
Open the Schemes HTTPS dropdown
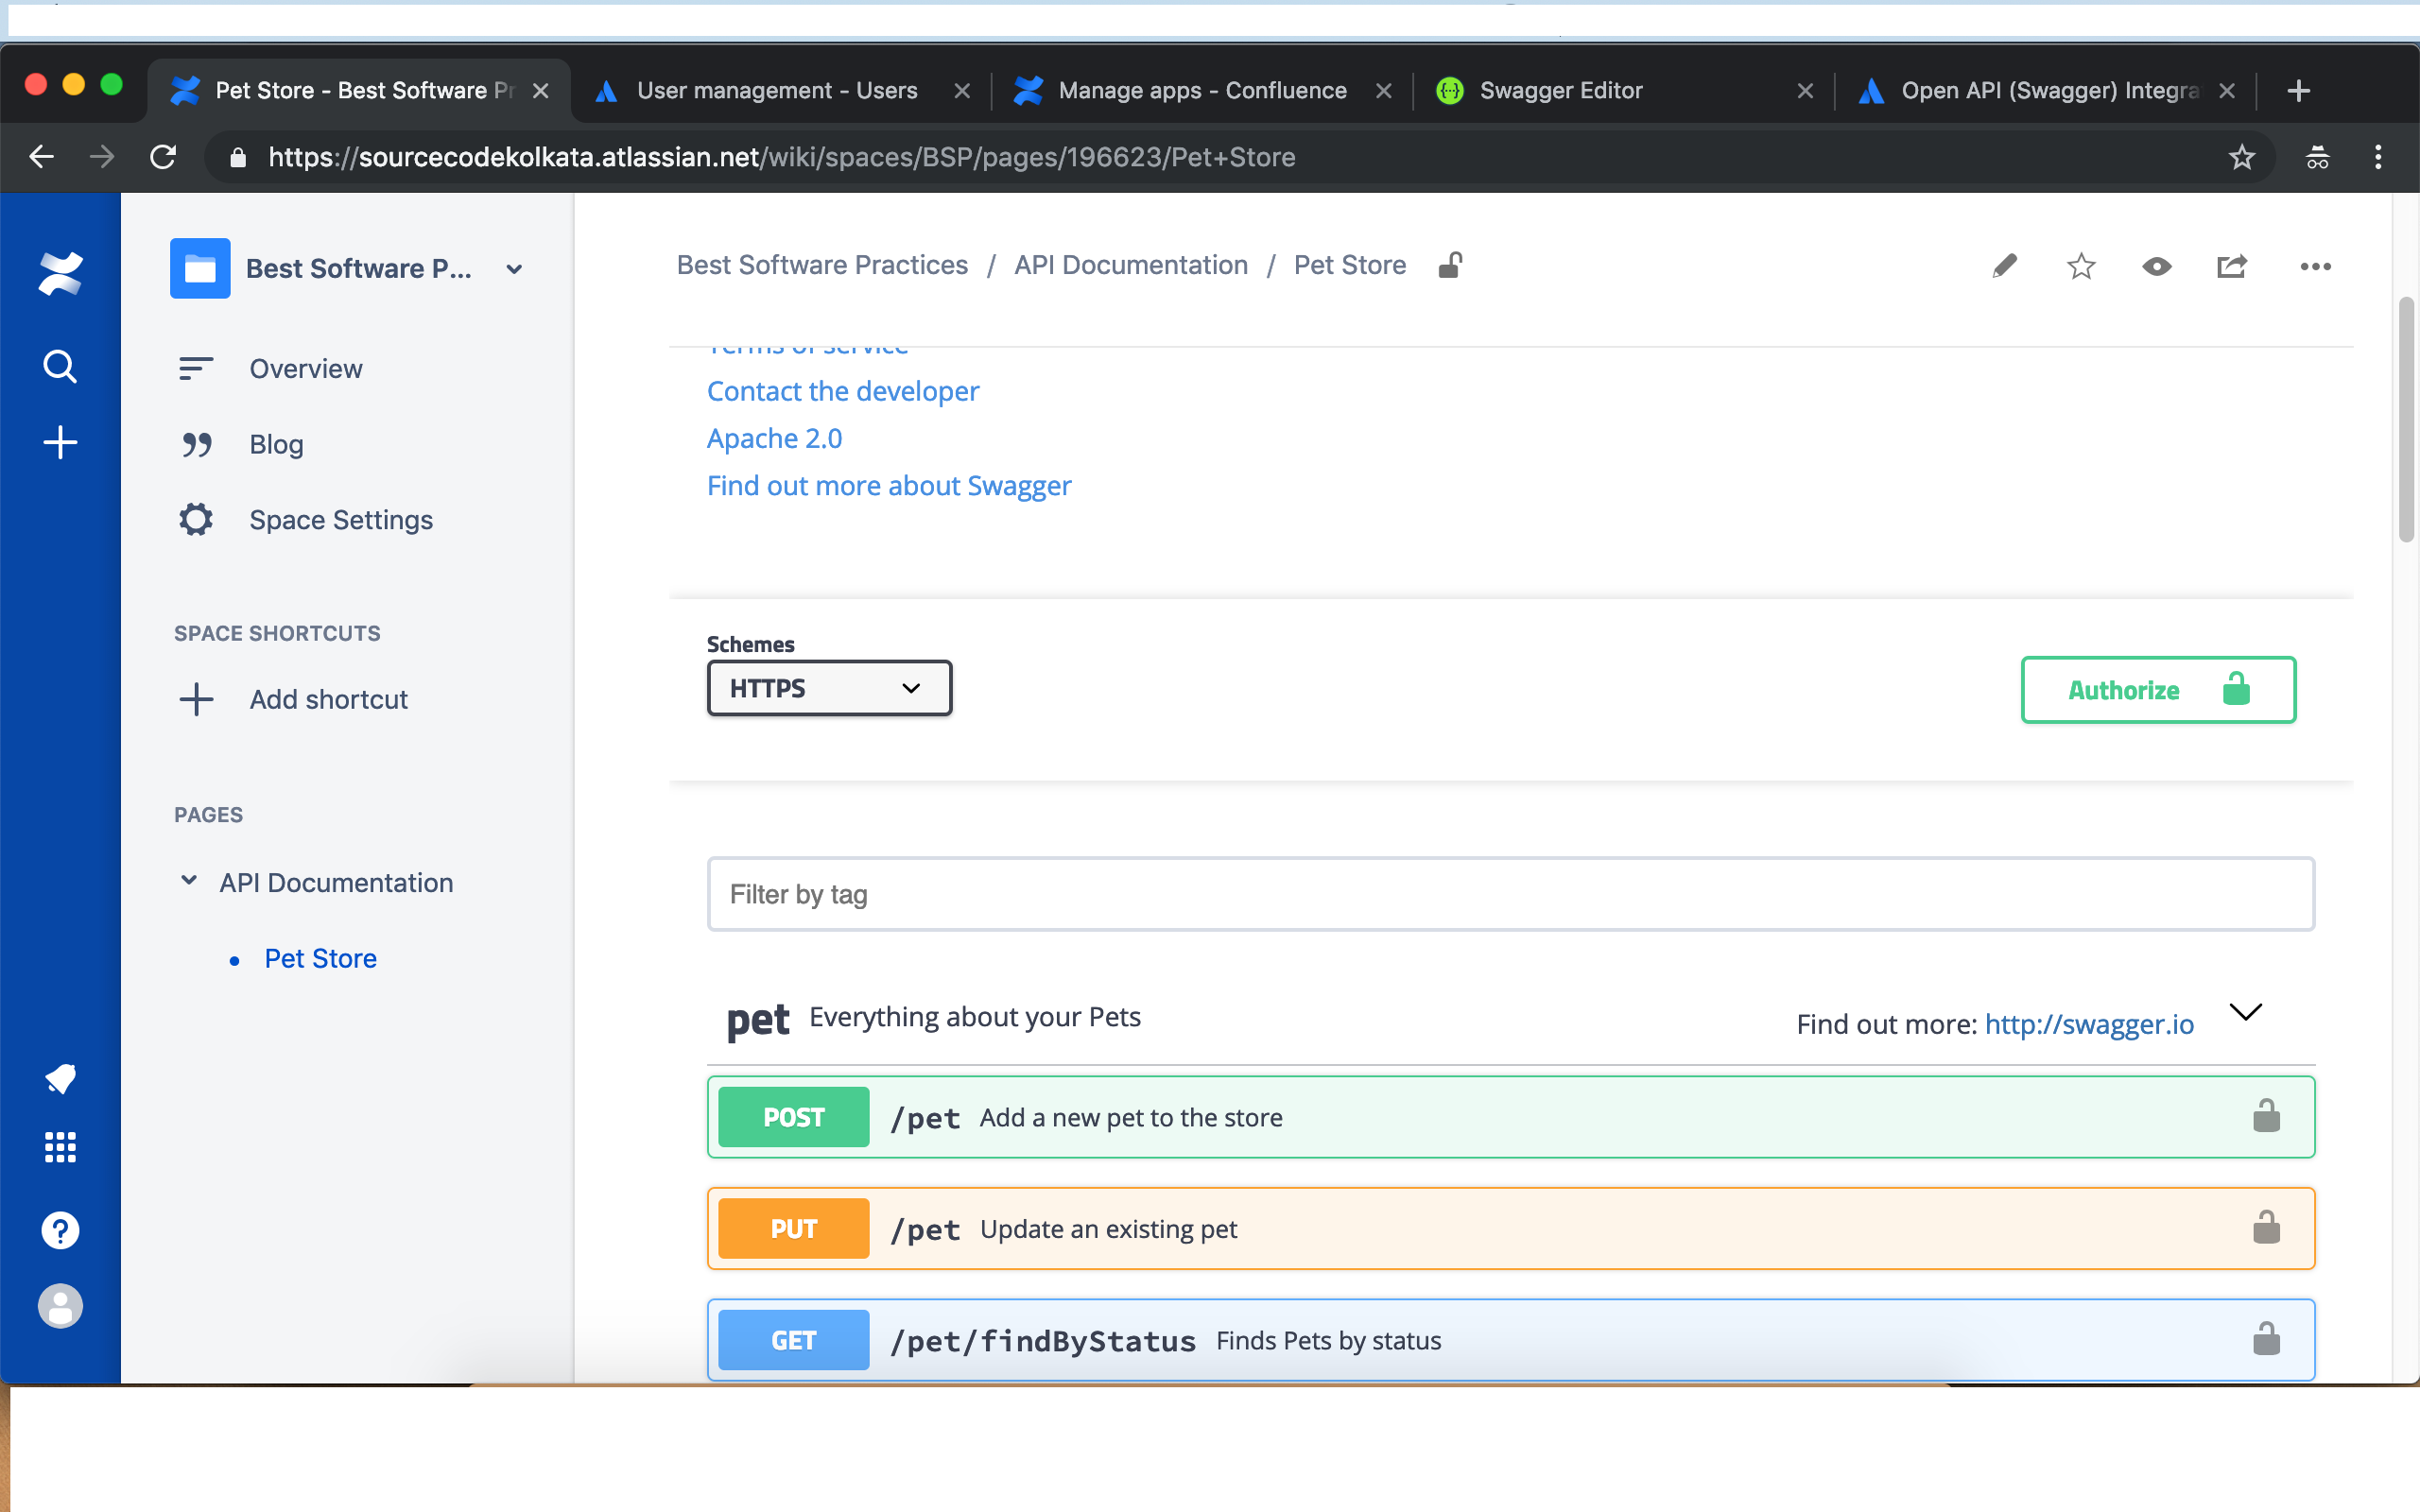coord(828,688)
